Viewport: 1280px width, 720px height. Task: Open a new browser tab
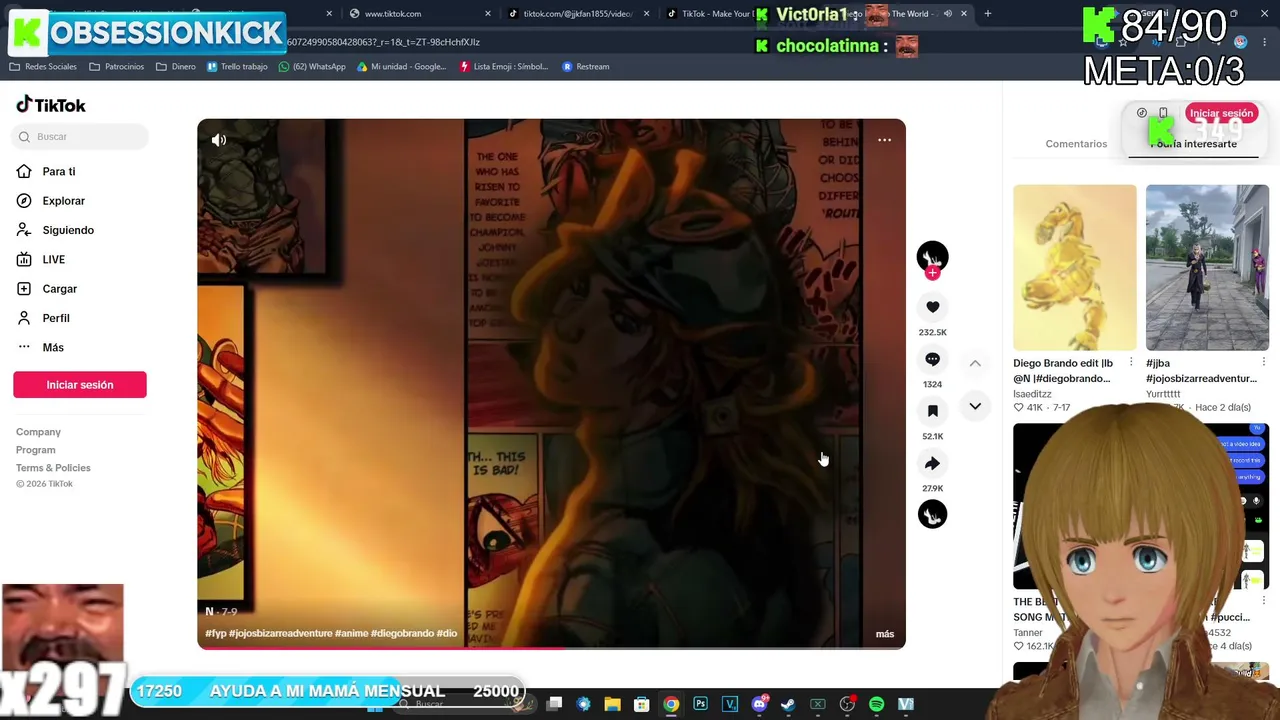pyautogui.click(x=987, y=14)
